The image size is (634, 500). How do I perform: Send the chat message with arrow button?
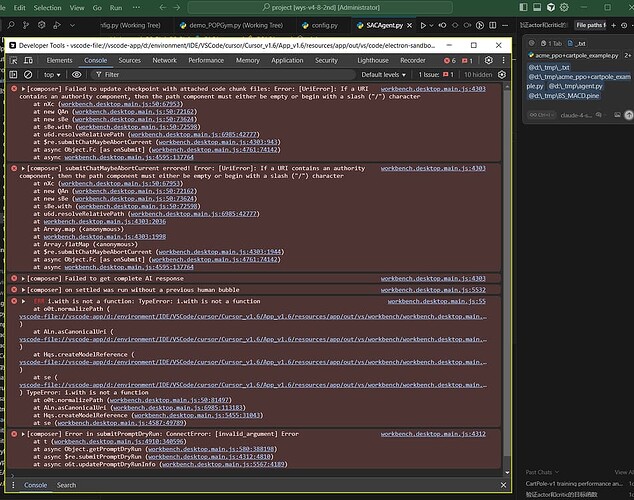629,115
